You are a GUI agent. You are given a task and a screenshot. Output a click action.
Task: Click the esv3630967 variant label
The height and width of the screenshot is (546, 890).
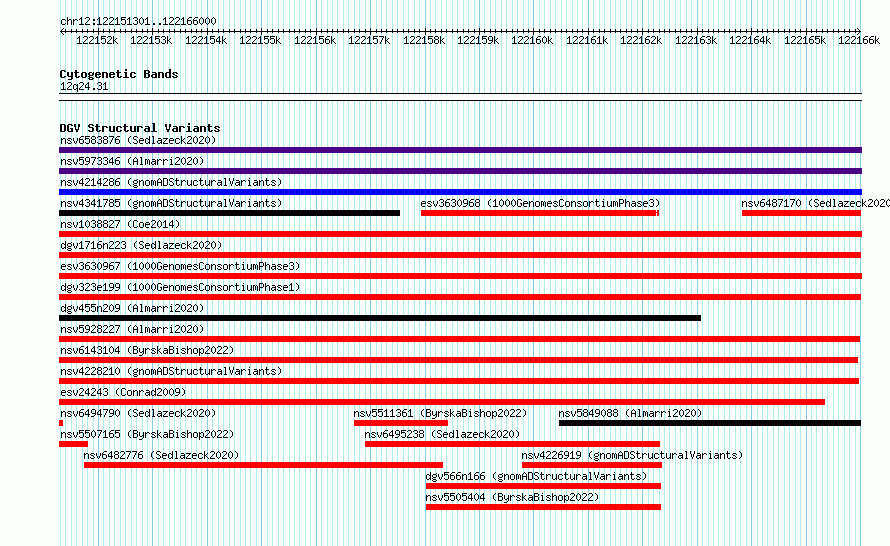pos(180,266)
